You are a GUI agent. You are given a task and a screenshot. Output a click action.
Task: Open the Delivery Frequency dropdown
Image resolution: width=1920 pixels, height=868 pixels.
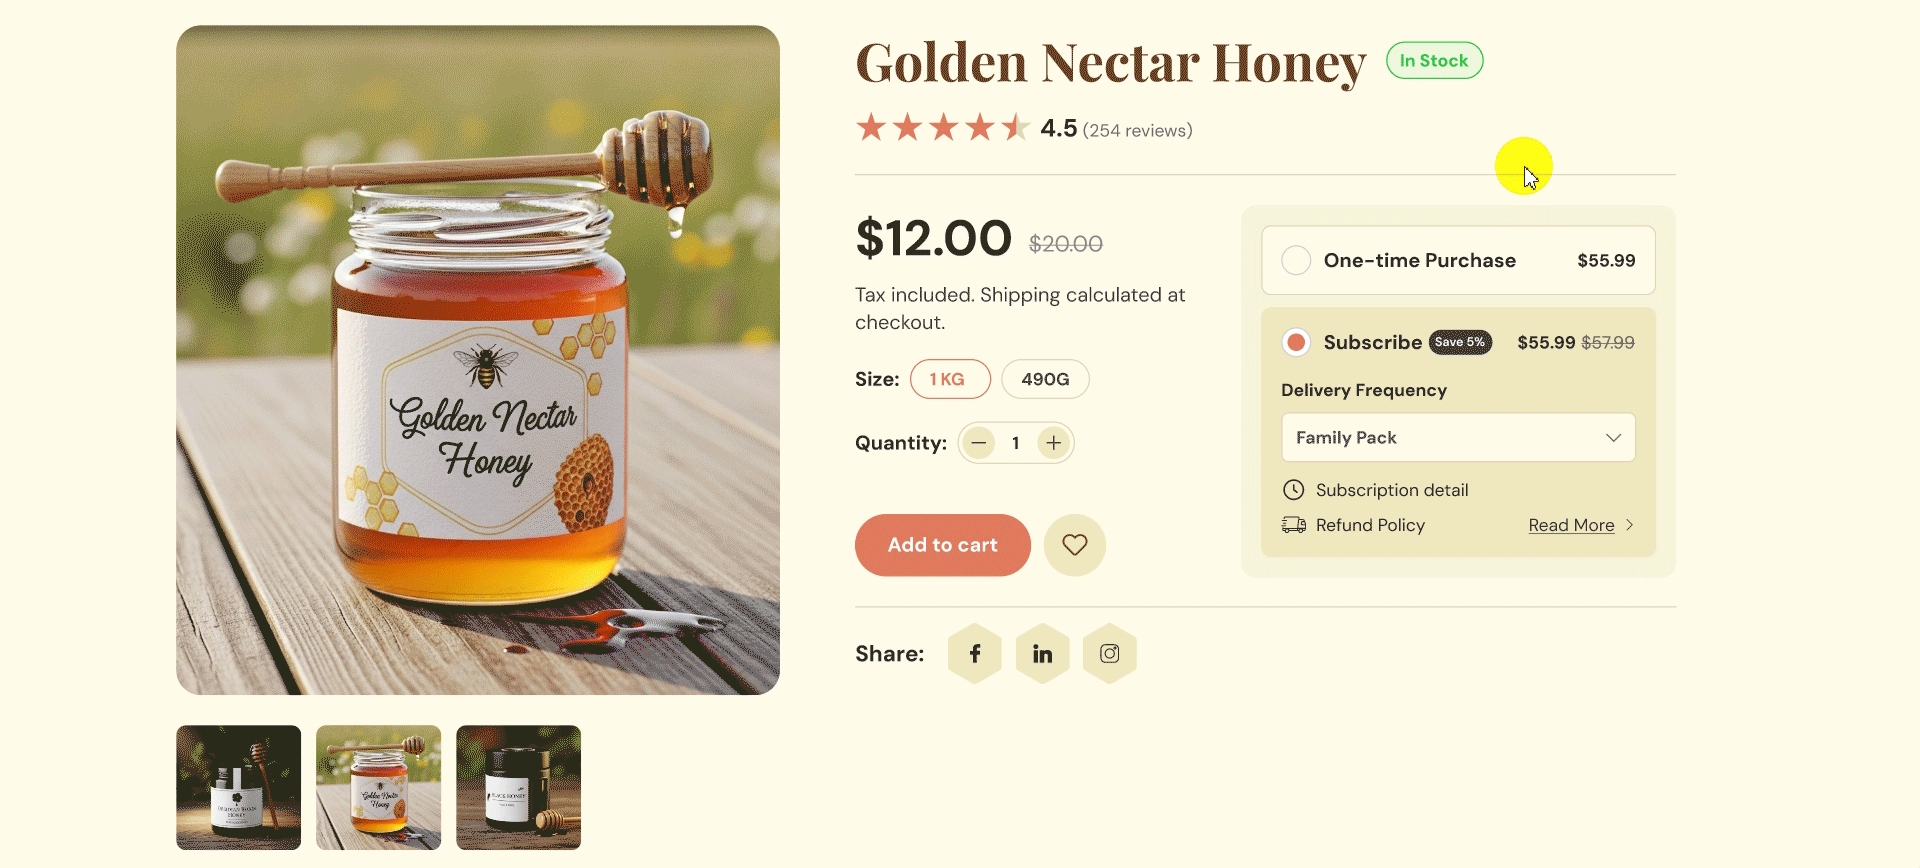click(1457, 437)
